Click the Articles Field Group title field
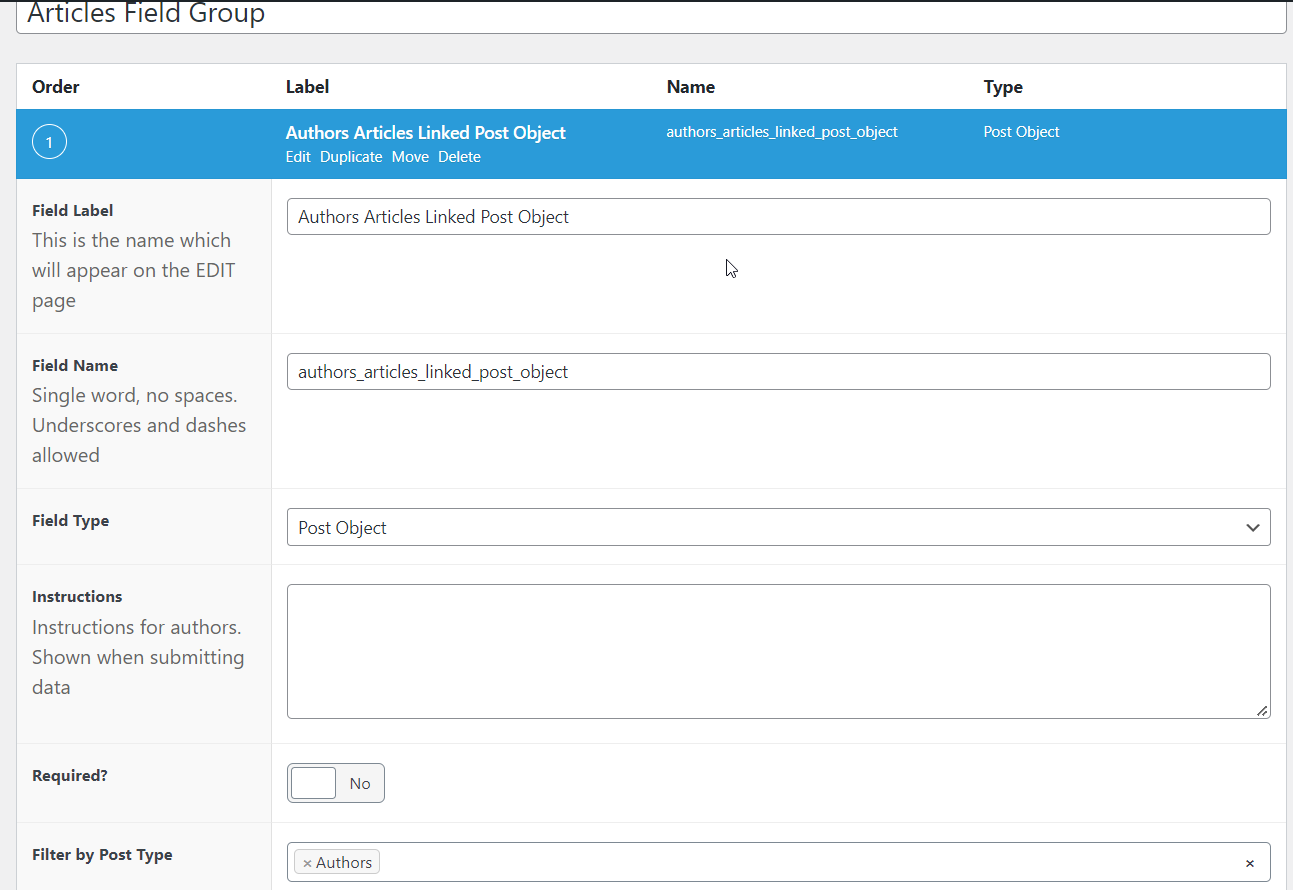 (x=650, y=15)
